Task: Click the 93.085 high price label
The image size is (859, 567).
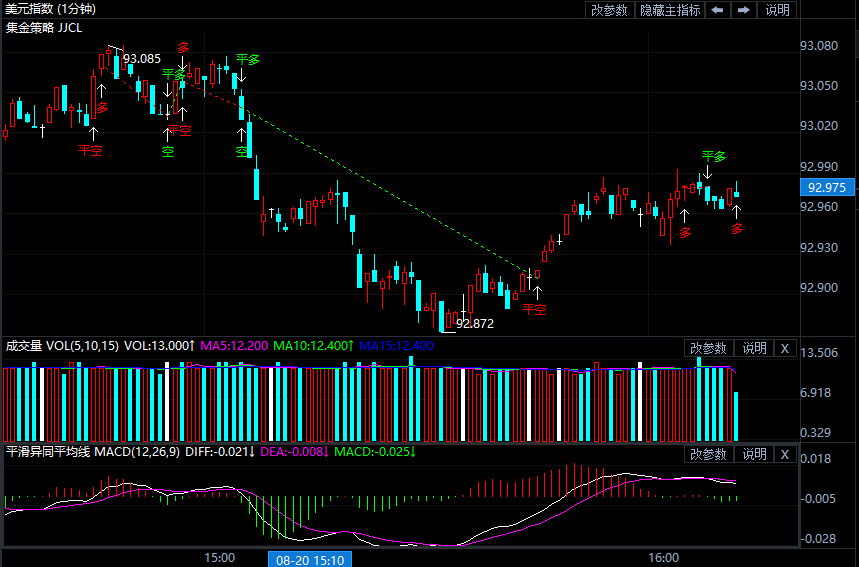Action: (x=141, y=59)
